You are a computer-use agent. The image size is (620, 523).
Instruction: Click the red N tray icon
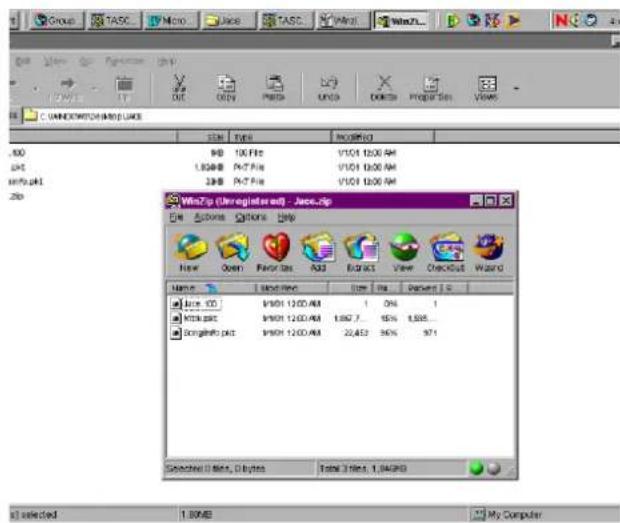coord(561,20)
